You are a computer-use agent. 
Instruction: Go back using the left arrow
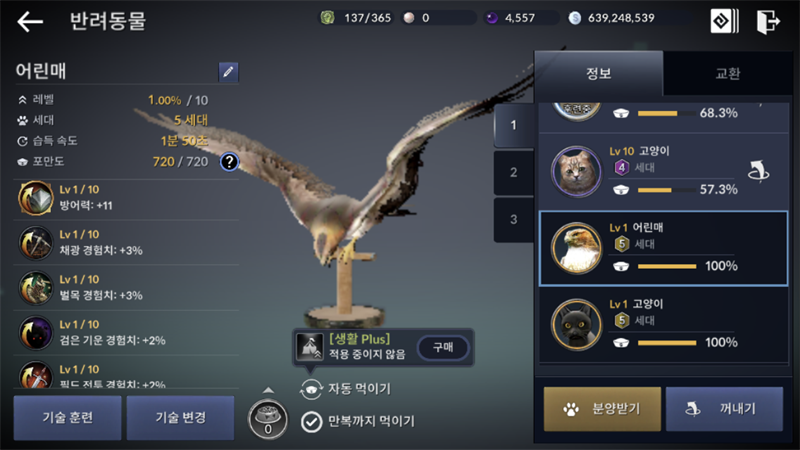click(x=30, y=21)
